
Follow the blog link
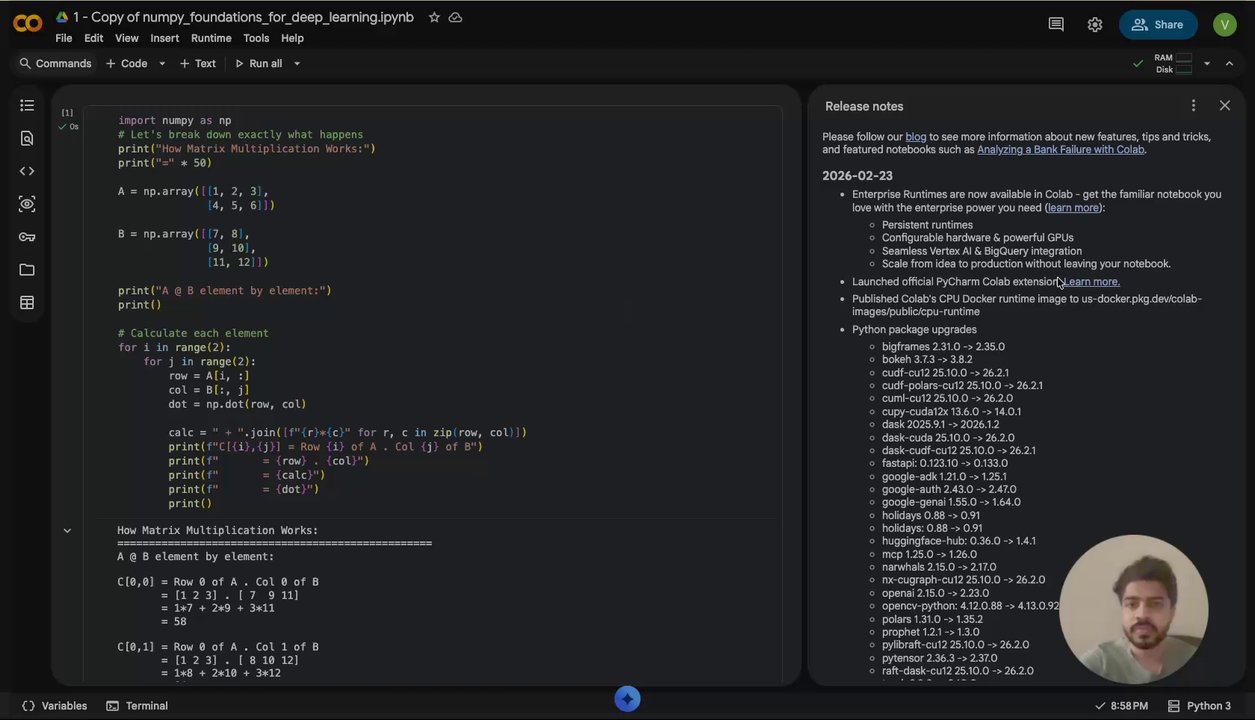(916, 137)
